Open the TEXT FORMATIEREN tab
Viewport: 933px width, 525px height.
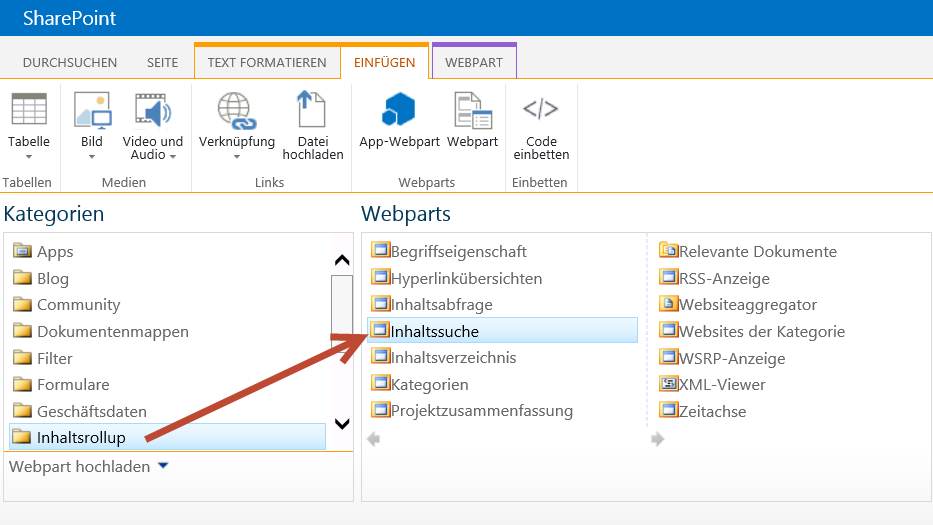point(267,62)
